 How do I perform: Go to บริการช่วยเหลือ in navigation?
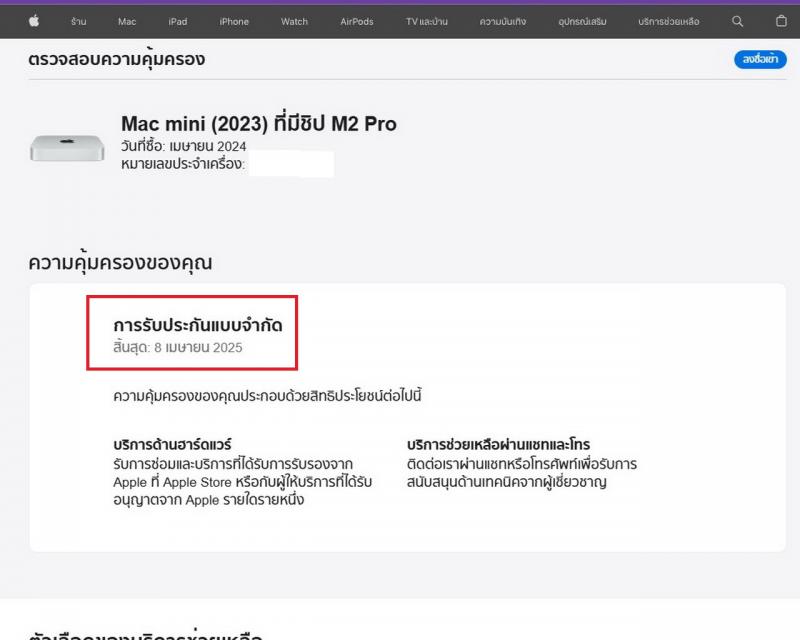click(669, 21)
